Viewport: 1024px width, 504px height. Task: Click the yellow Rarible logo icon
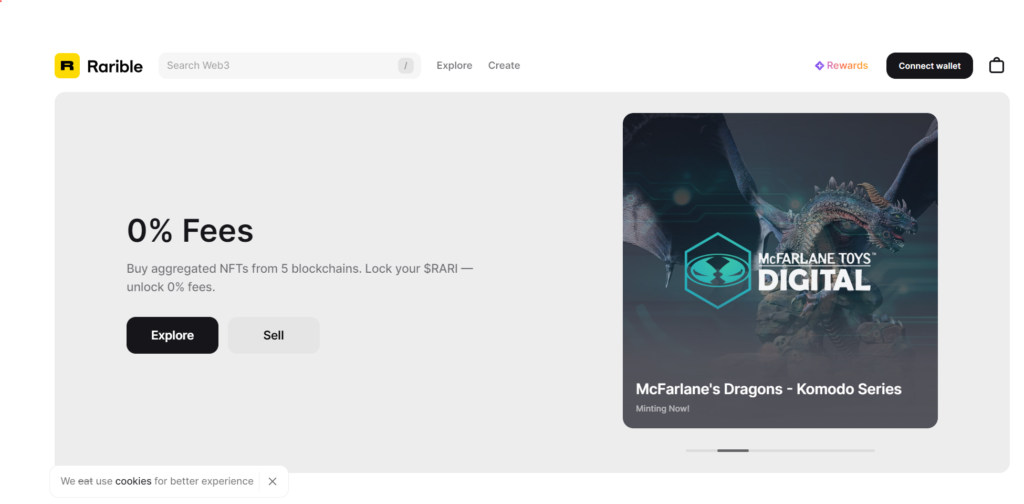point(67,66)
